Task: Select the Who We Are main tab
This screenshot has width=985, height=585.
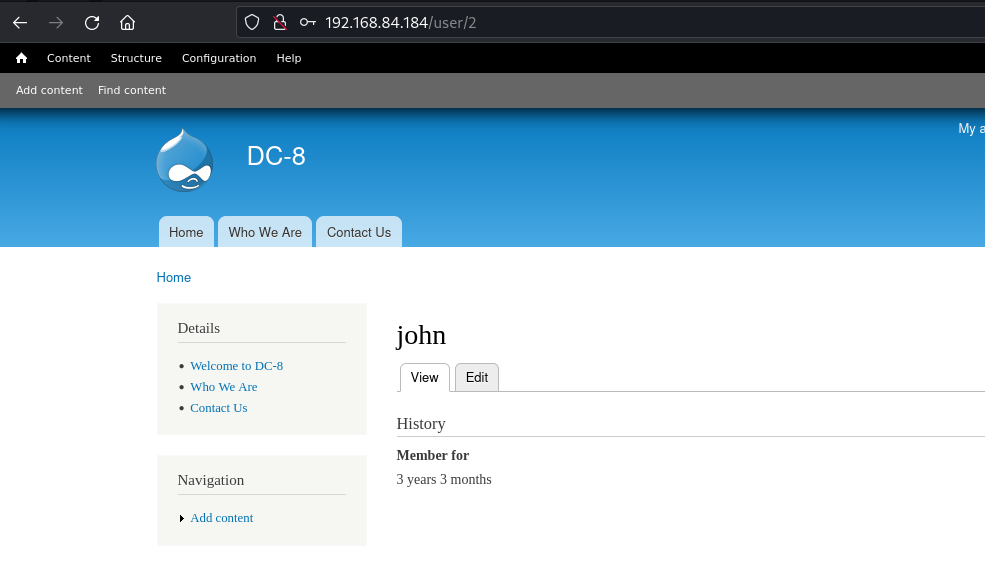Action: (265, 232)
